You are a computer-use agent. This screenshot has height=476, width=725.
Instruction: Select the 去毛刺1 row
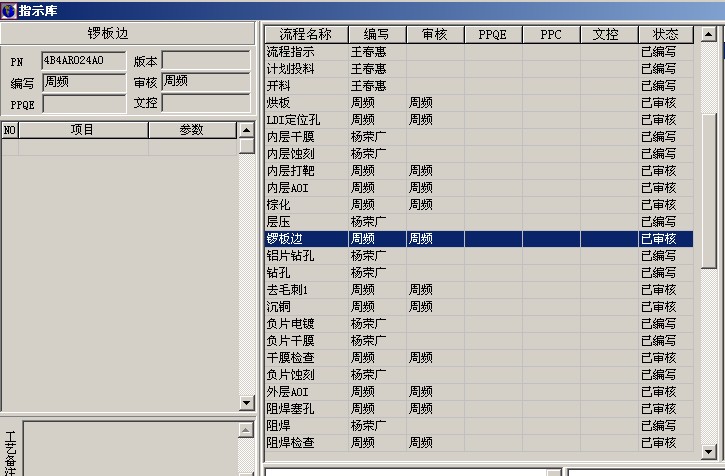coord(479,290)
